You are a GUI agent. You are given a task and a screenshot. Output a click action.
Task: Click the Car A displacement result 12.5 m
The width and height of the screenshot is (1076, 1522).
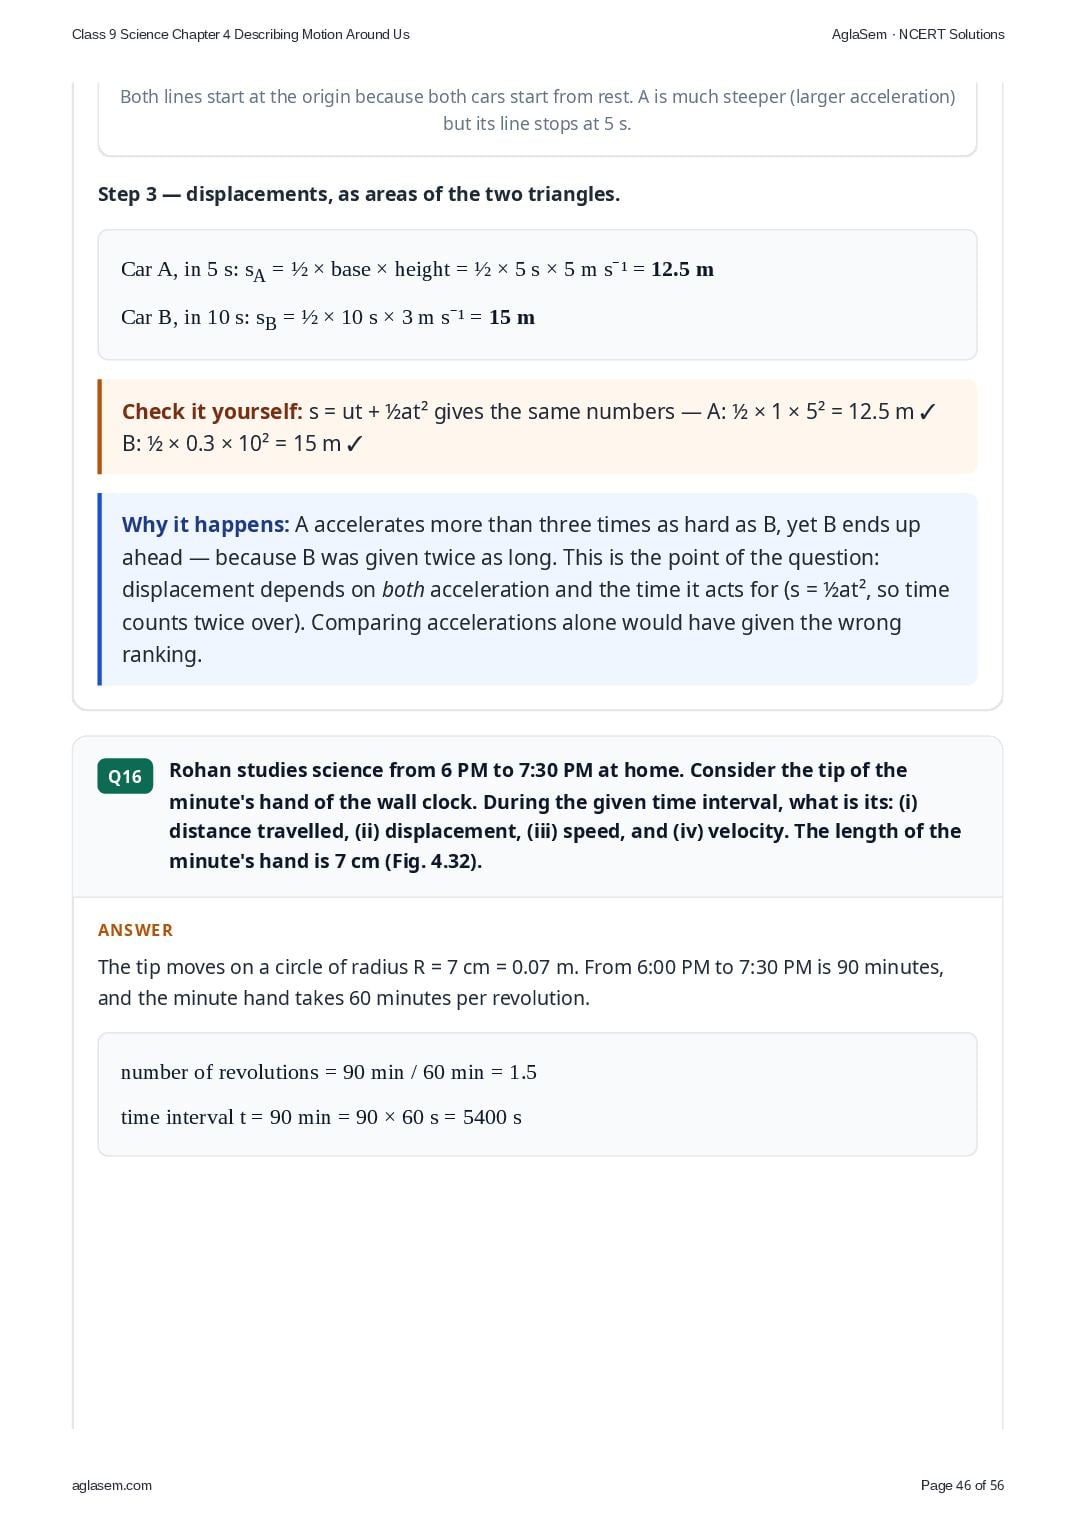682,269
